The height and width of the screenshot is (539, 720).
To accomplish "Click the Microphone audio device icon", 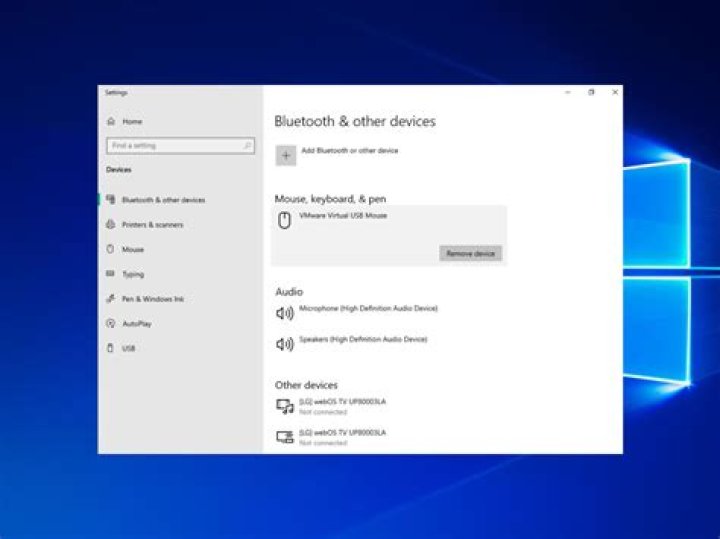I will point(285,313).
